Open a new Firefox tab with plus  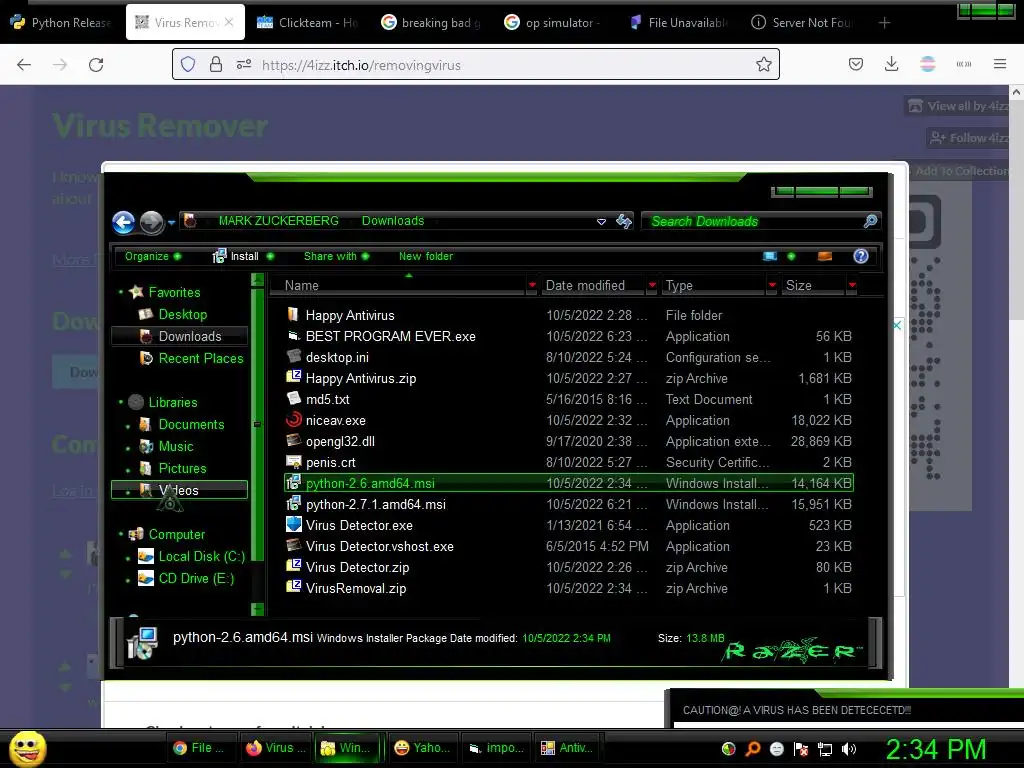click(884, 23)
